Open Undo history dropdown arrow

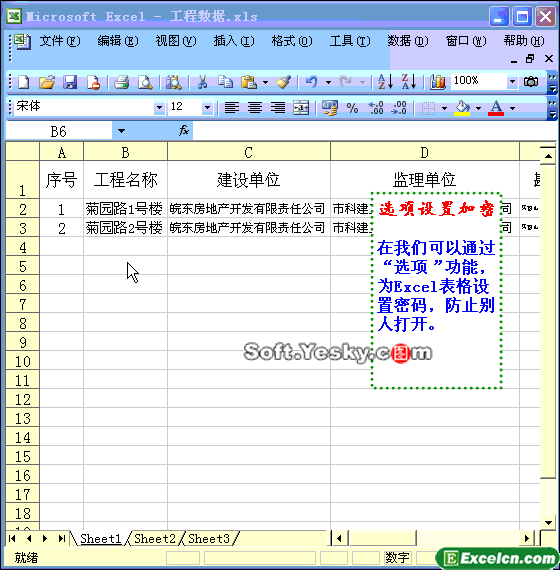[328, 82]
